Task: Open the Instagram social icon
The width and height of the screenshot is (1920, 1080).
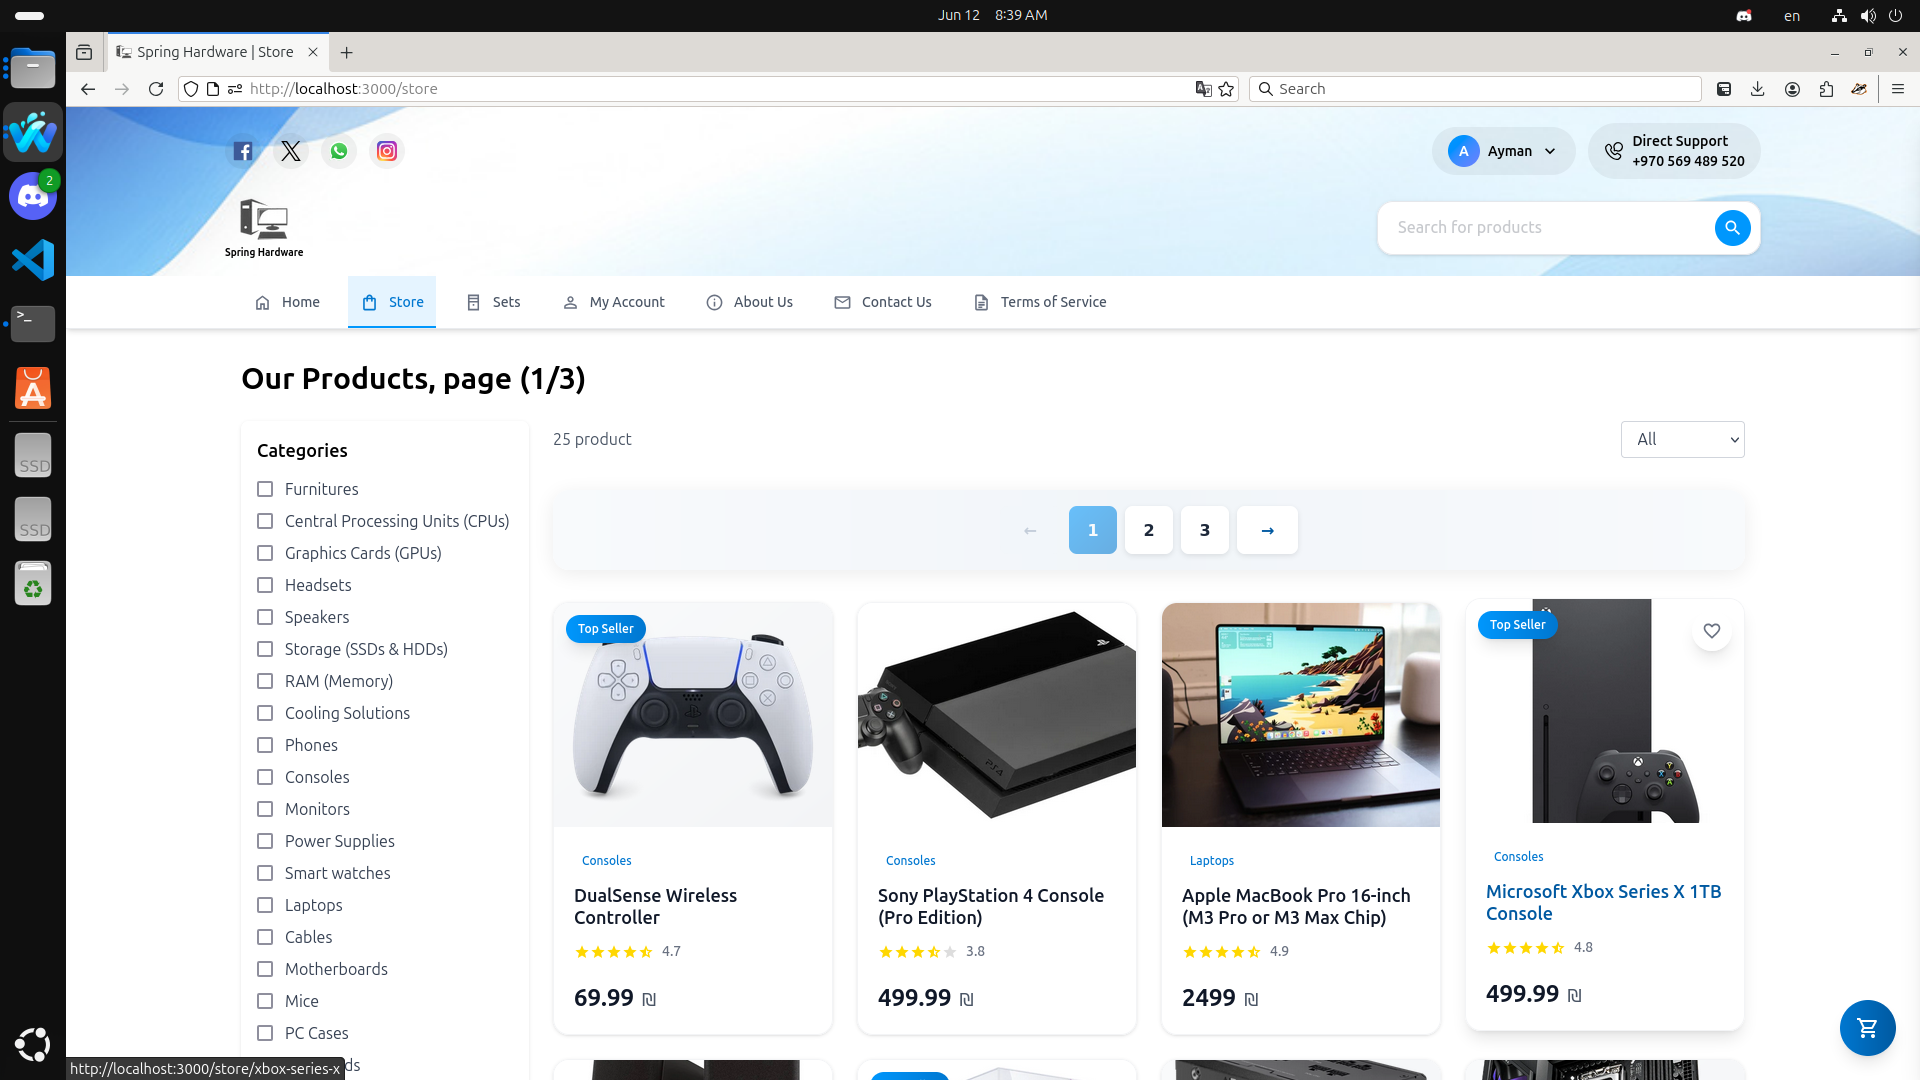Action: (387, 151)
